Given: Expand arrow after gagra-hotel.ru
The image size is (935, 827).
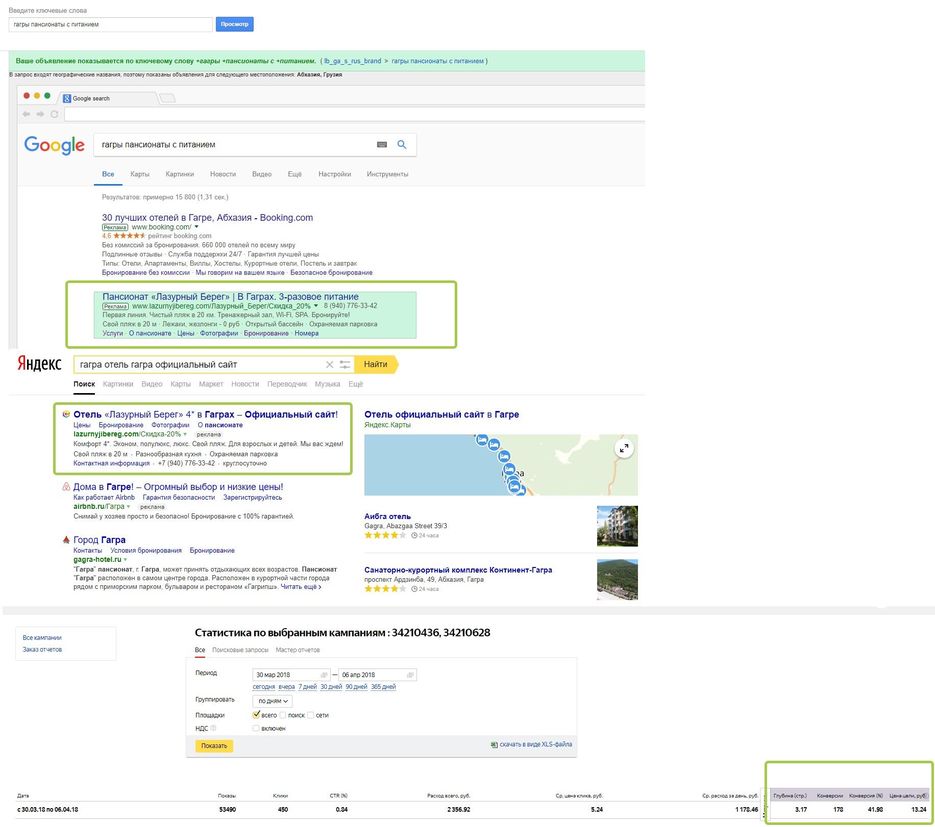Looking at the screenshot, I should 125,560.
